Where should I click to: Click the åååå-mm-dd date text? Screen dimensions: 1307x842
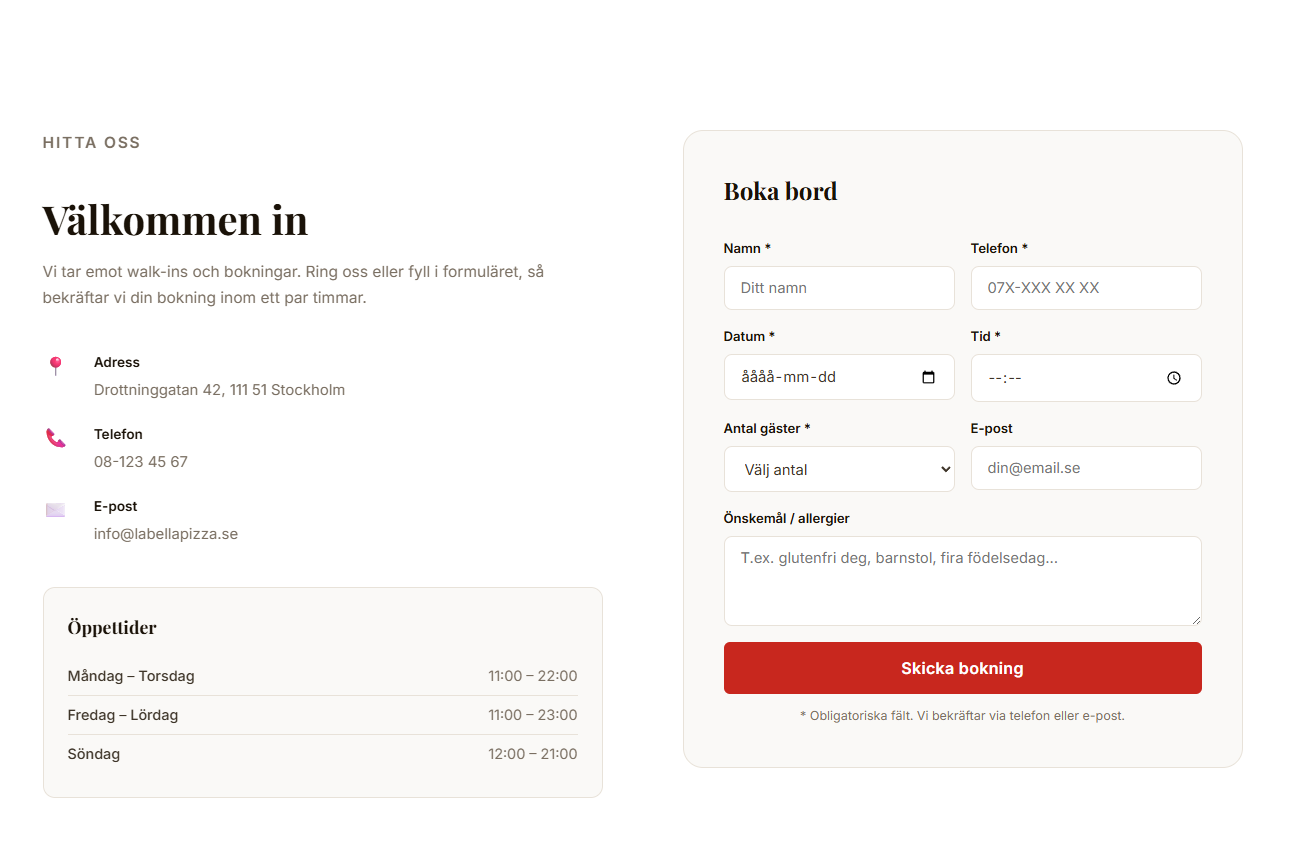tap(788, 377)
